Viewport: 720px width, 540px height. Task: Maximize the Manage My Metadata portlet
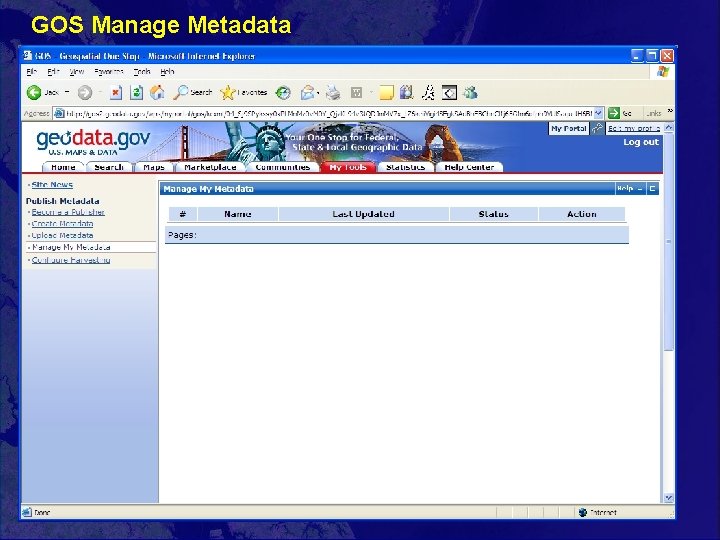click(x=652, y=189)
